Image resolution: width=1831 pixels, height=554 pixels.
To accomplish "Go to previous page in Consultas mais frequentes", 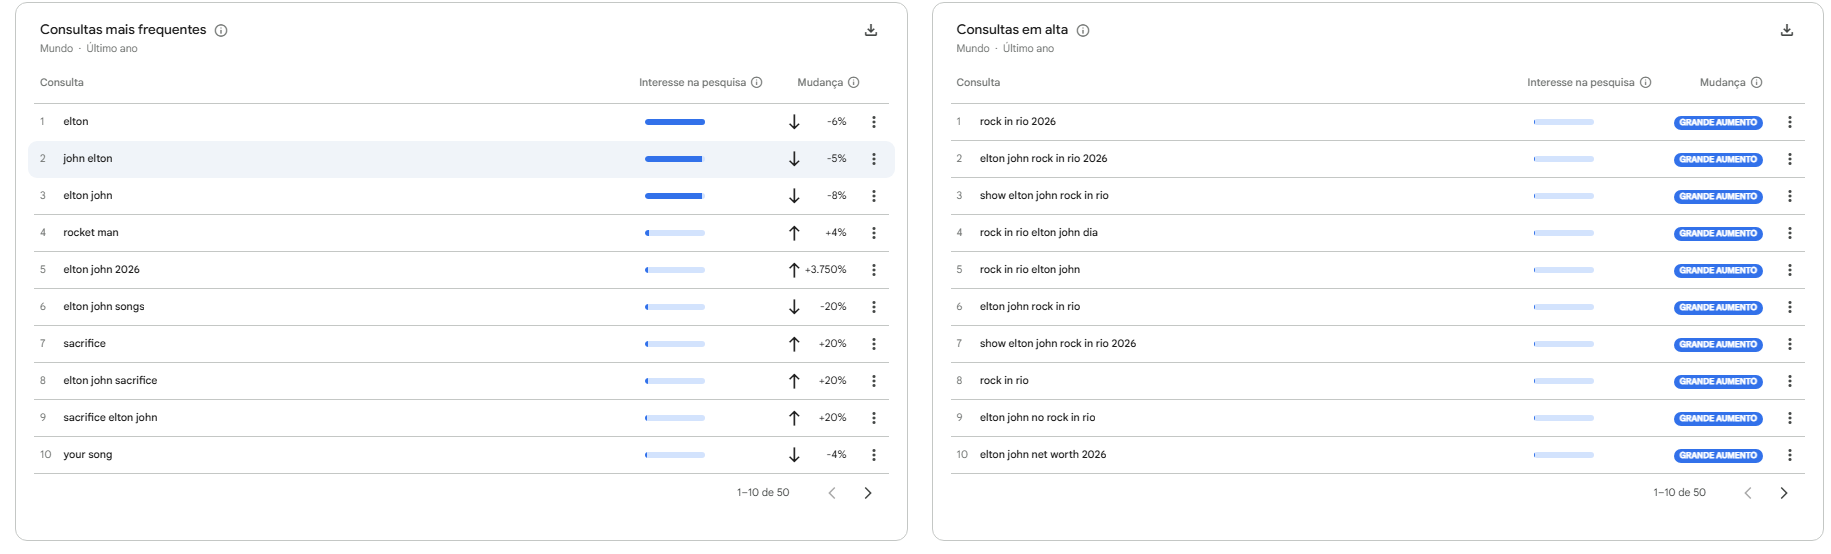I will [832, 493].
